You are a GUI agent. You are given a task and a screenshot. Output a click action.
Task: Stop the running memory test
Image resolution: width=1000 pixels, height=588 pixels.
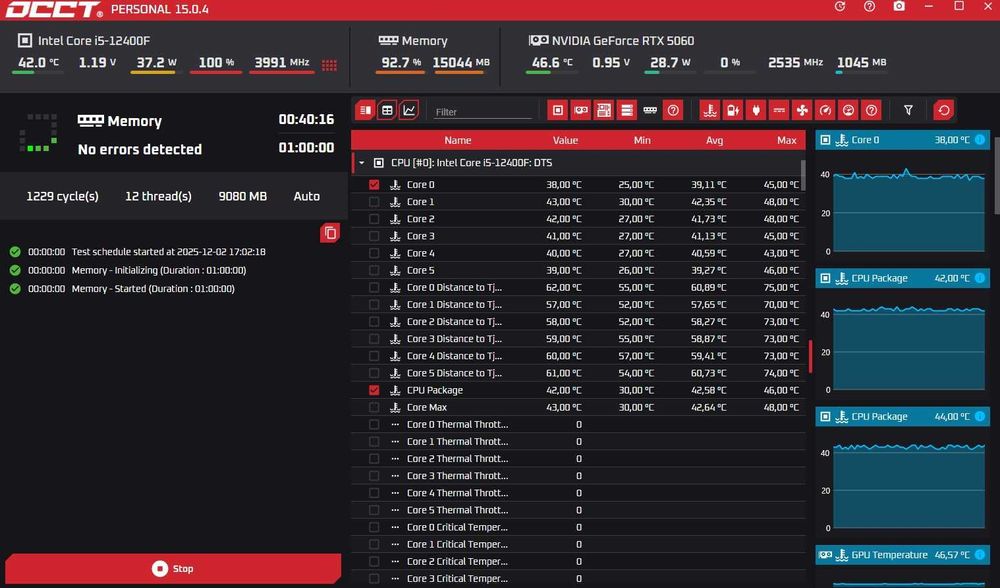pyautogui.click(x=173, y=568)
